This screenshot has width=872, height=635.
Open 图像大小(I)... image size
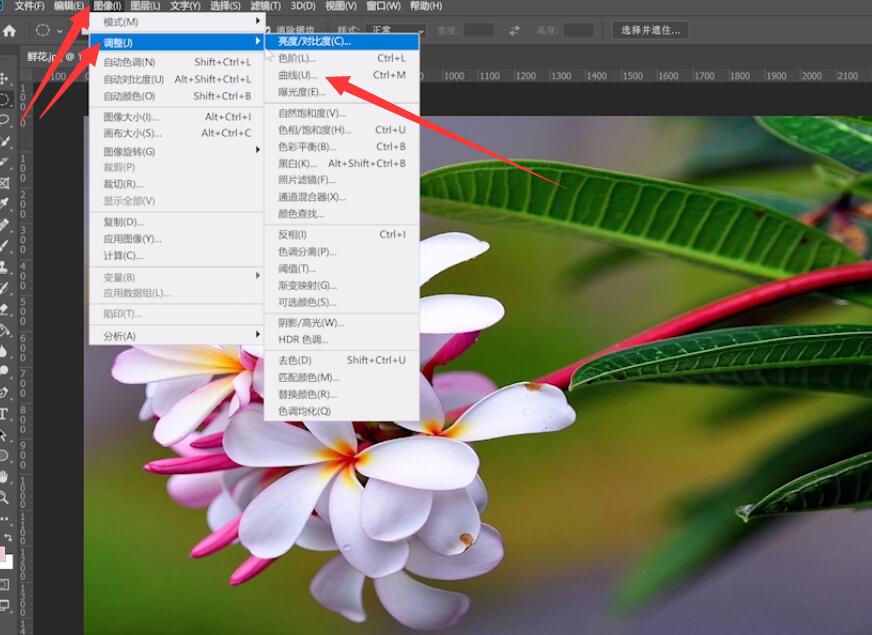pos(176,117)
